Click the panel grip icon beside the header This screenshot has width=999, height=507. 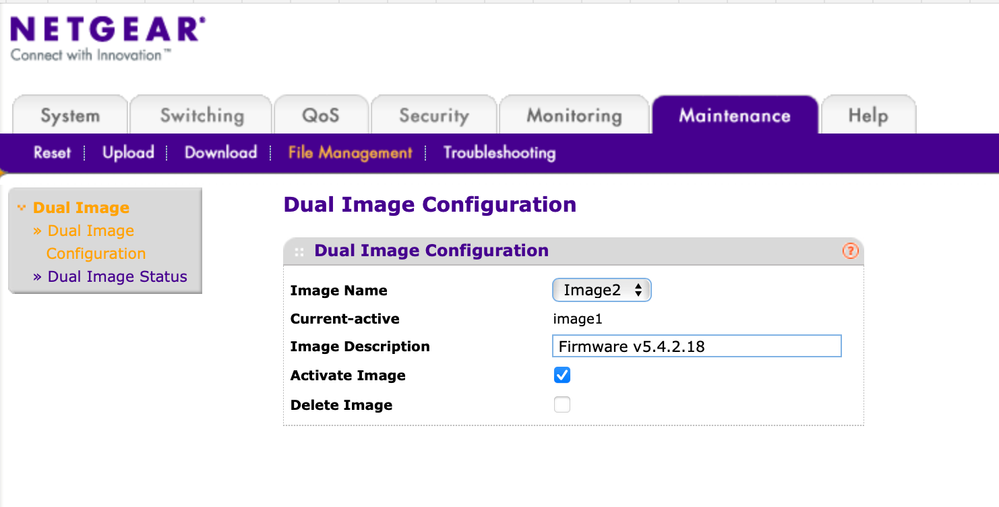tap(299, 252)
